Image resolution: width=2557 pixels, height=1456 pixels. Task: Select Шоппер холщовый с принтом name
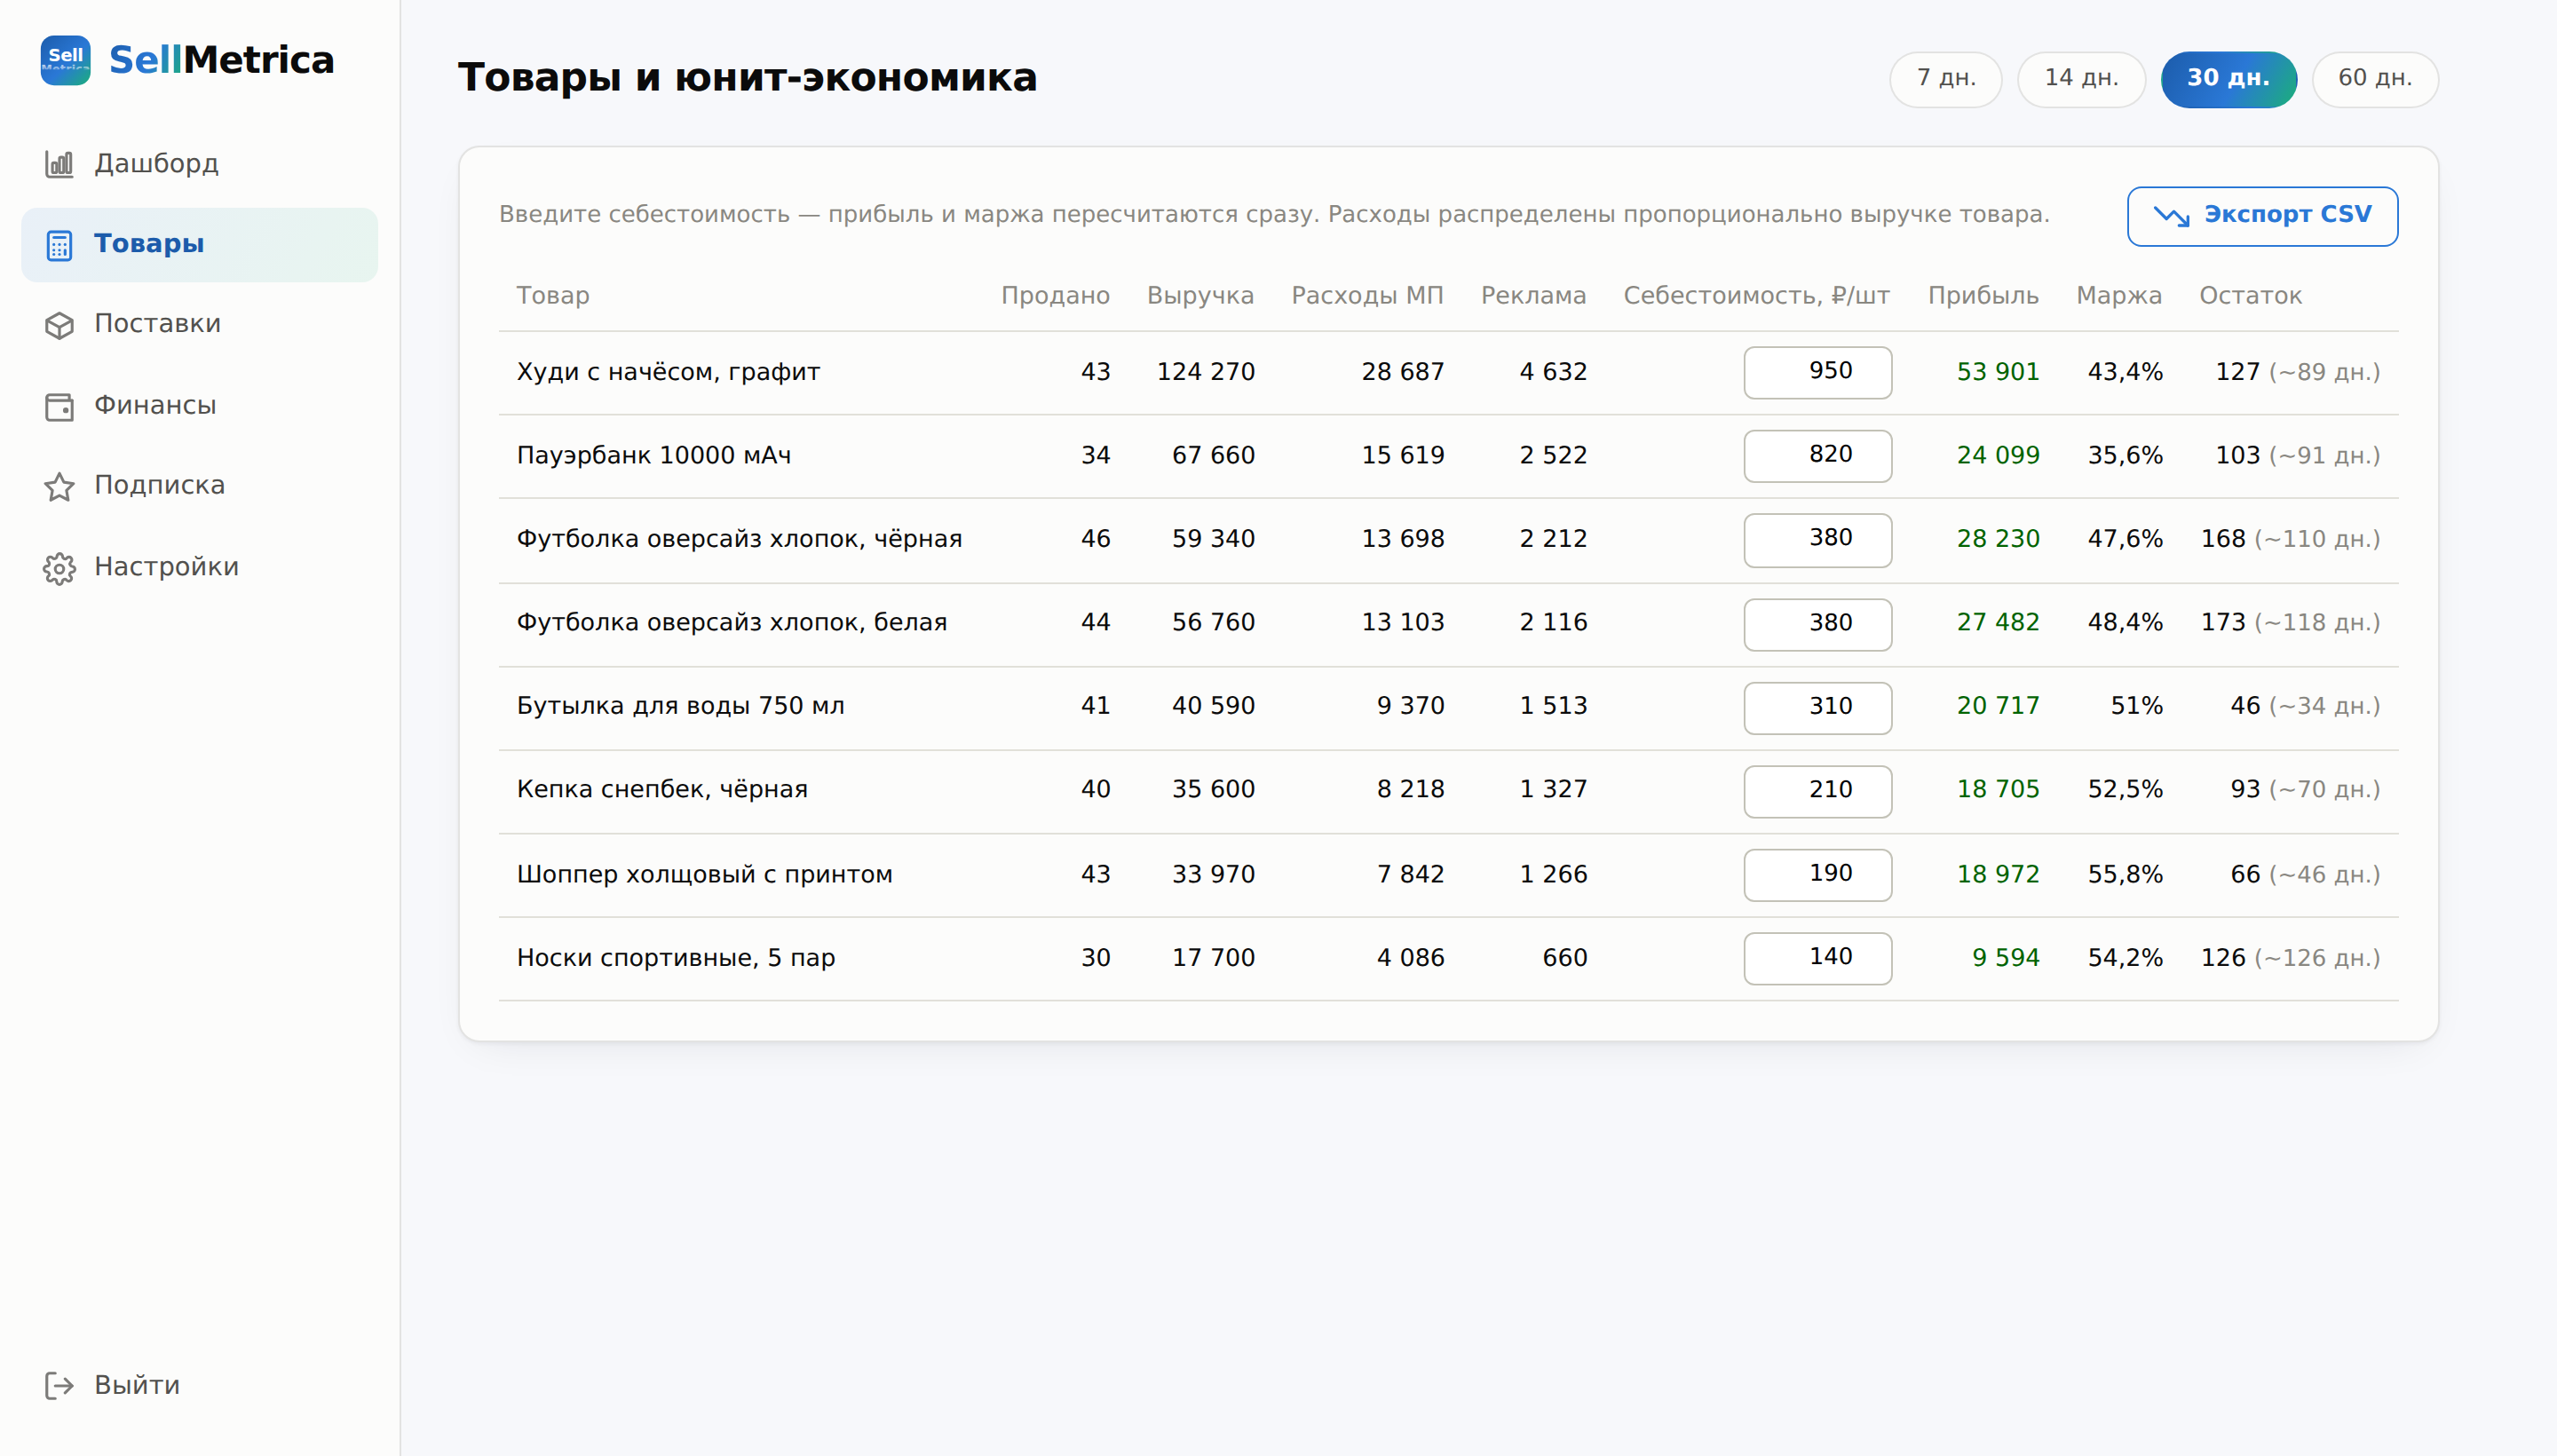click(704, 875)
